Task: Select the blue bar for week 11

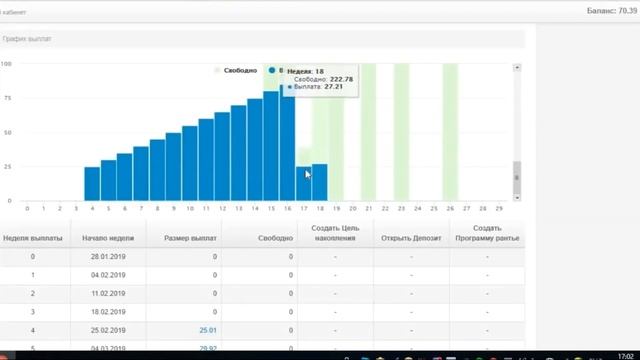Action: [206, 160]
